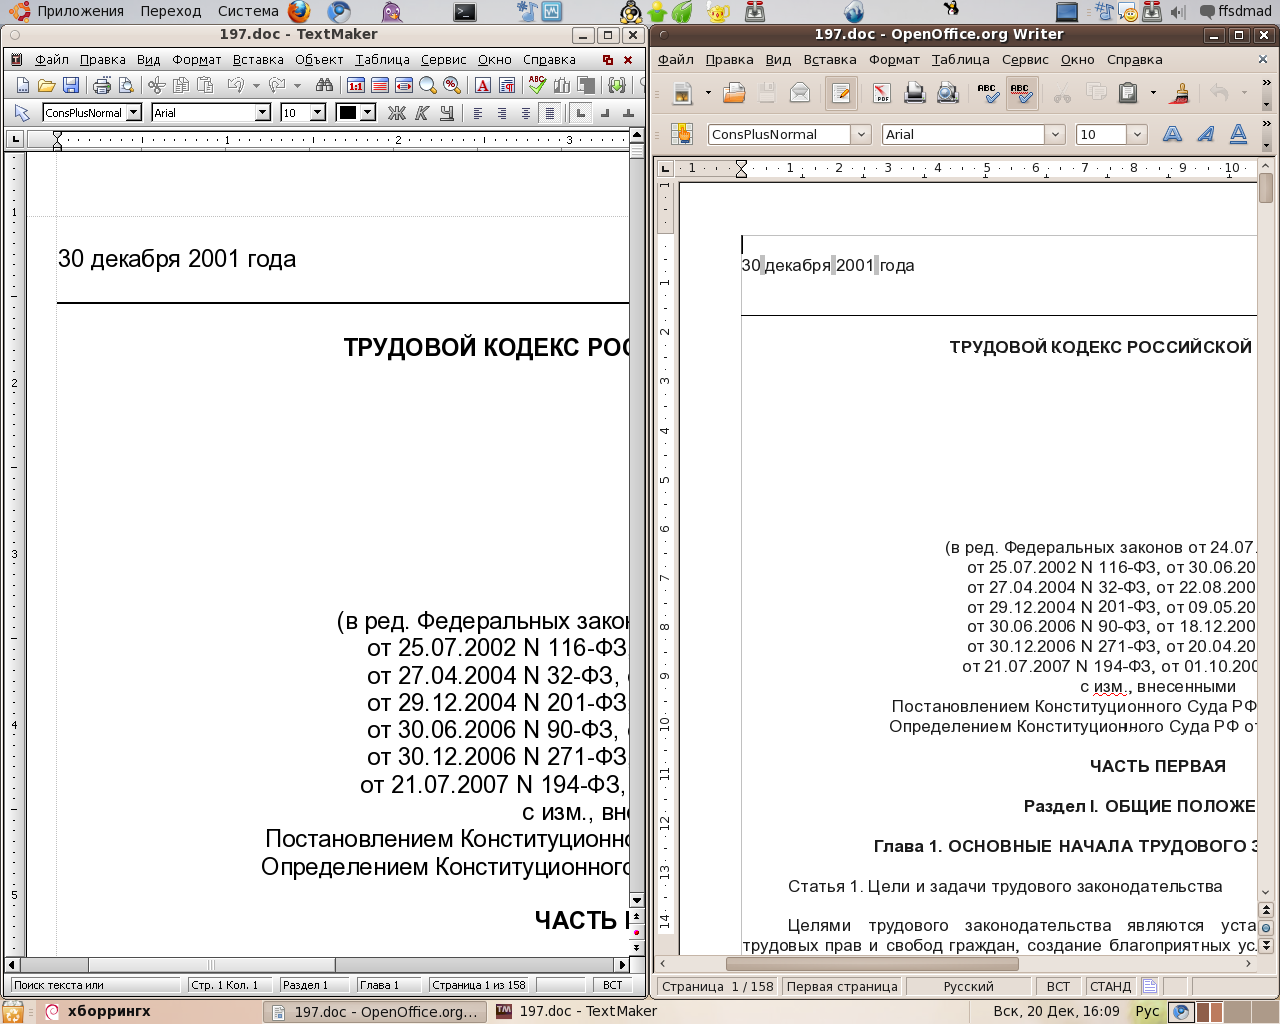
Task: Open Объект menu in TextMaker
Action: click(319, 60)
